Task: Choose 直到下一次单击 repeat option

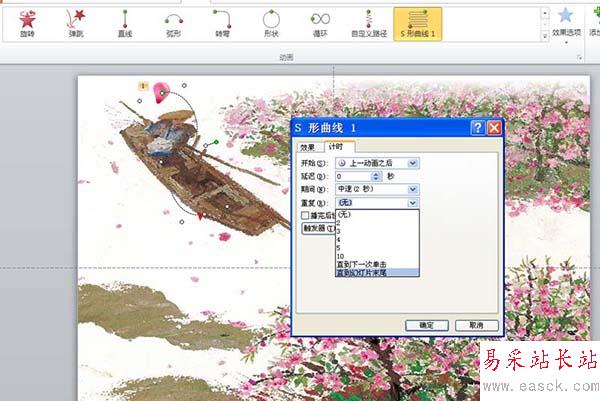Action: coord(377,264)
